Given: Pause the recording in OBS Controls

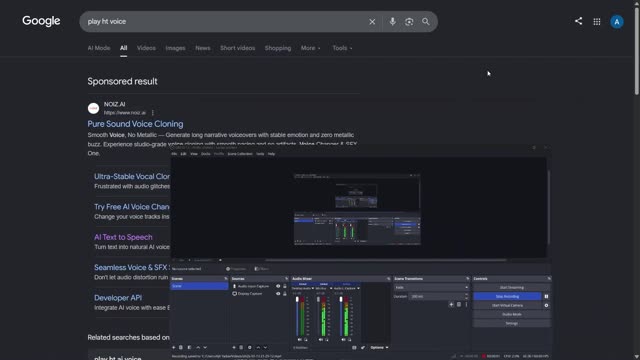Looking at the screenshot, I should point(546,296).
